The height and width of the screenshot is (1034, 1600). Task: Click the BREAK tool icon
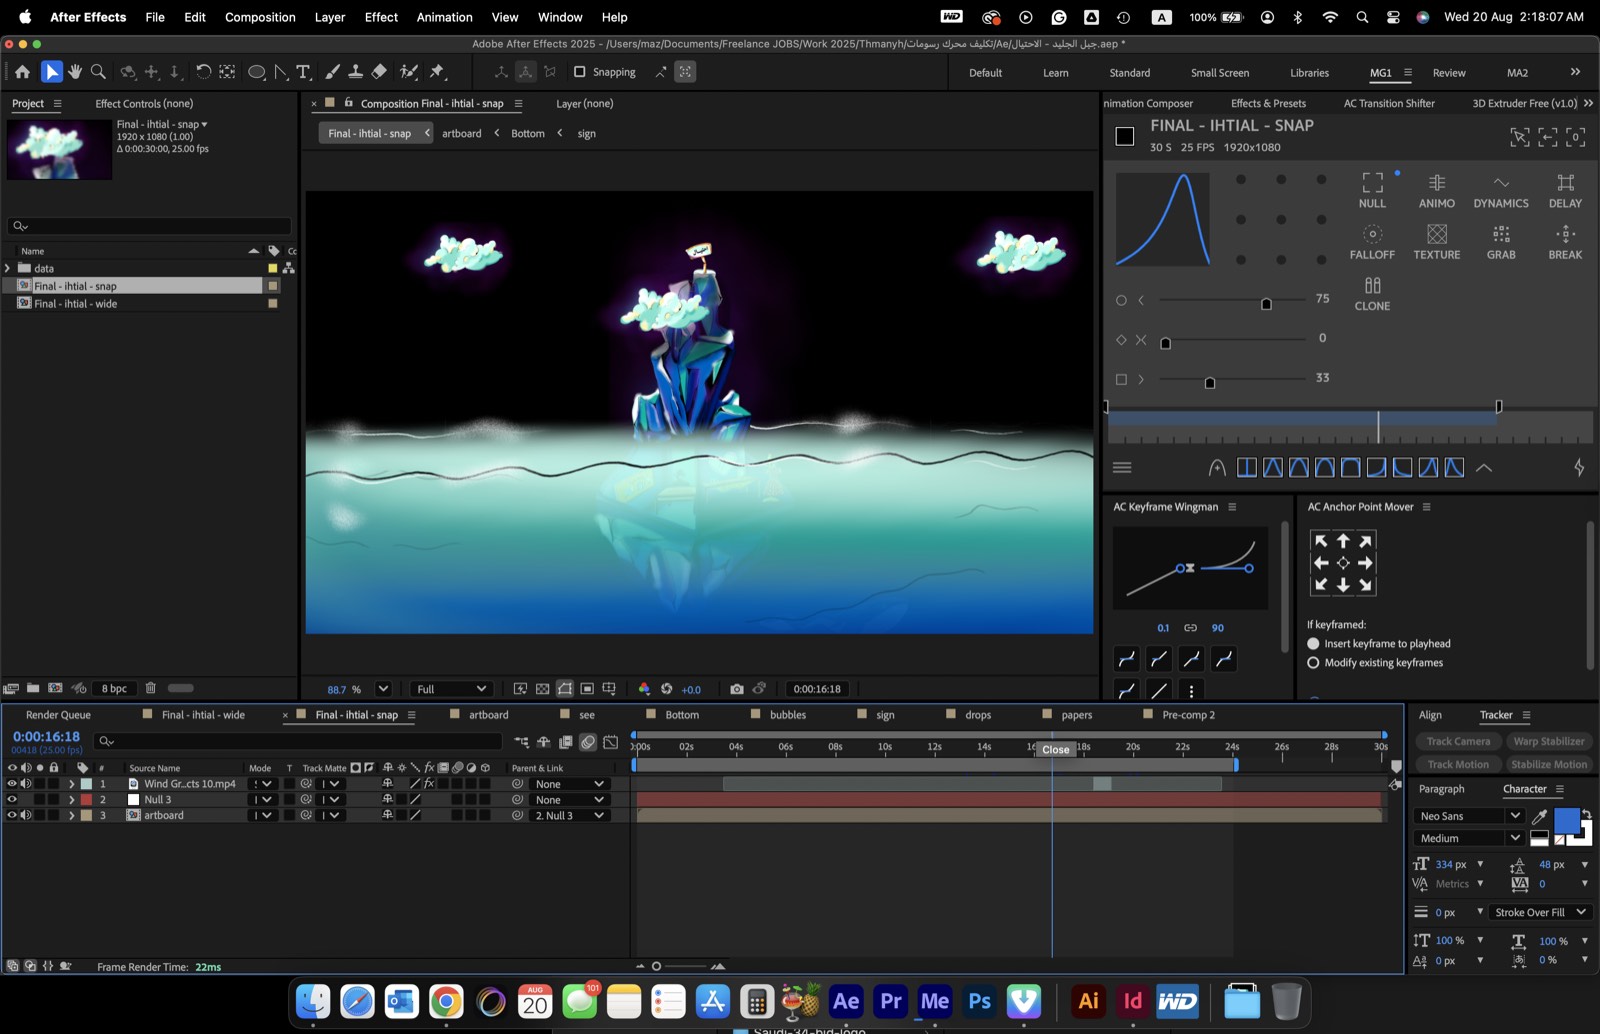(x=1565, y=241)
